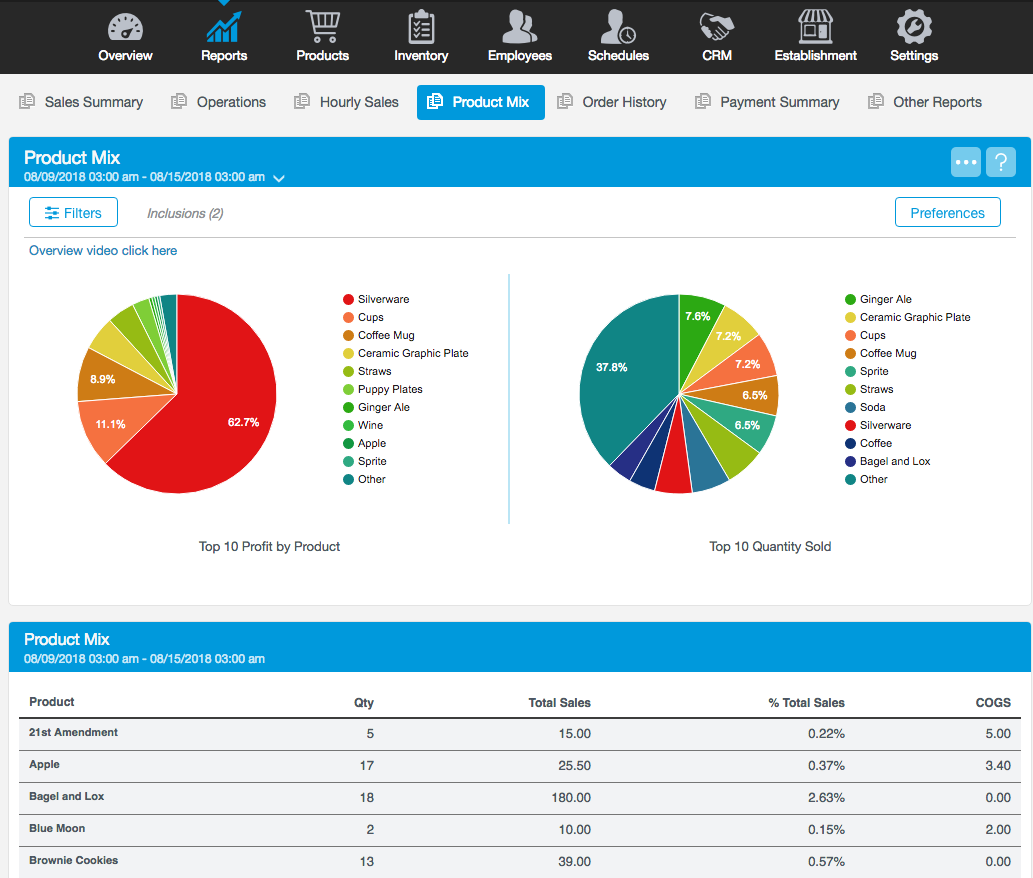The image size is (1033, 878).
Task: Click the Products shopping cart icon
Action: pyautogui.click(x=322, y=27)
